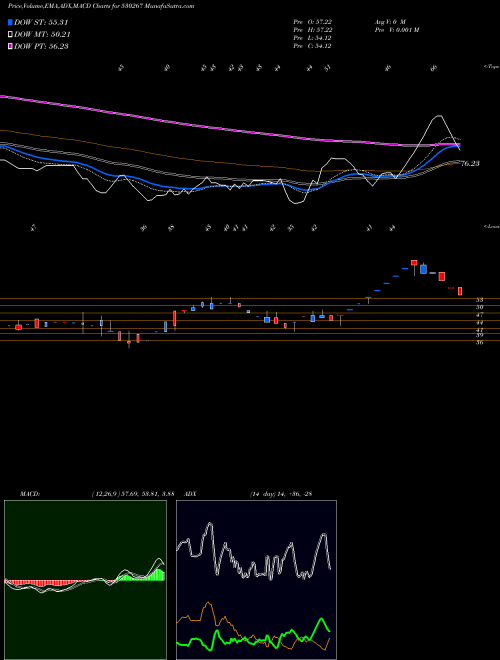Click the 'Pre H: 57.22' high value
Viewport: 500px width, 660px height.
pyautogui.click(x=312, y=30)
